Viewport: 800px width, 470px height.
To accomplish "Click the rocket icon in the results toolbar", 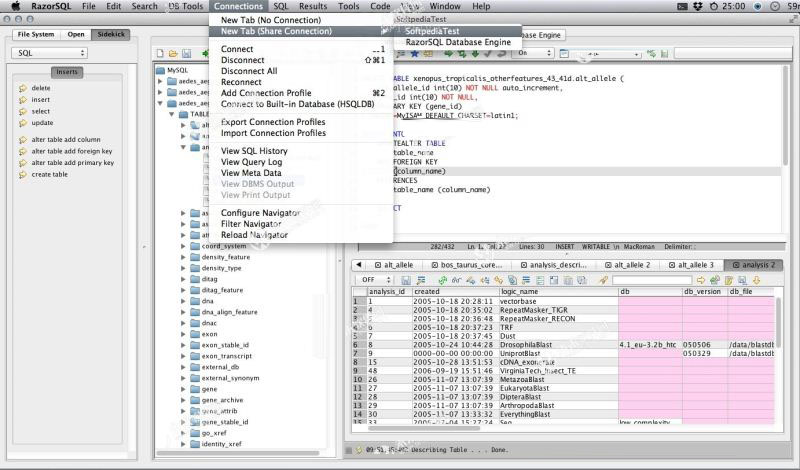I will [x=604, y=280].
